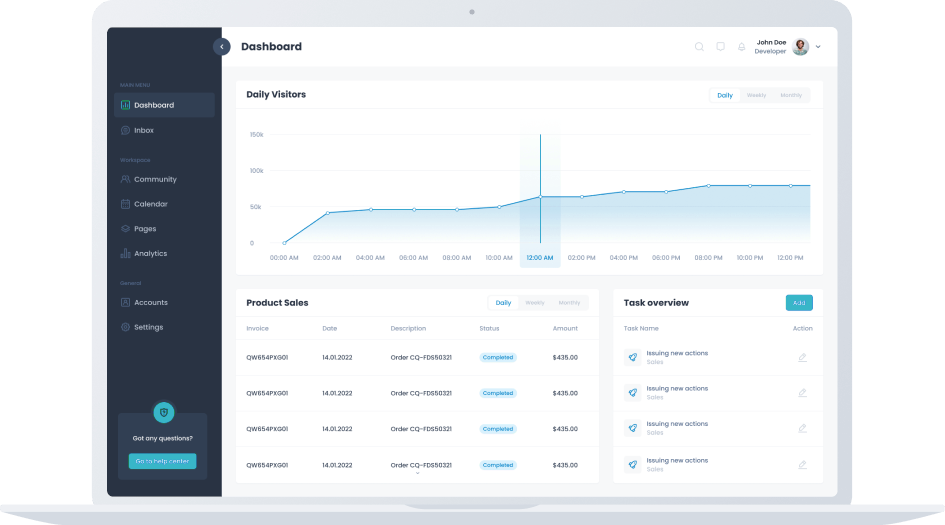Click the Pages icon in the sidebar

(125, 229)
